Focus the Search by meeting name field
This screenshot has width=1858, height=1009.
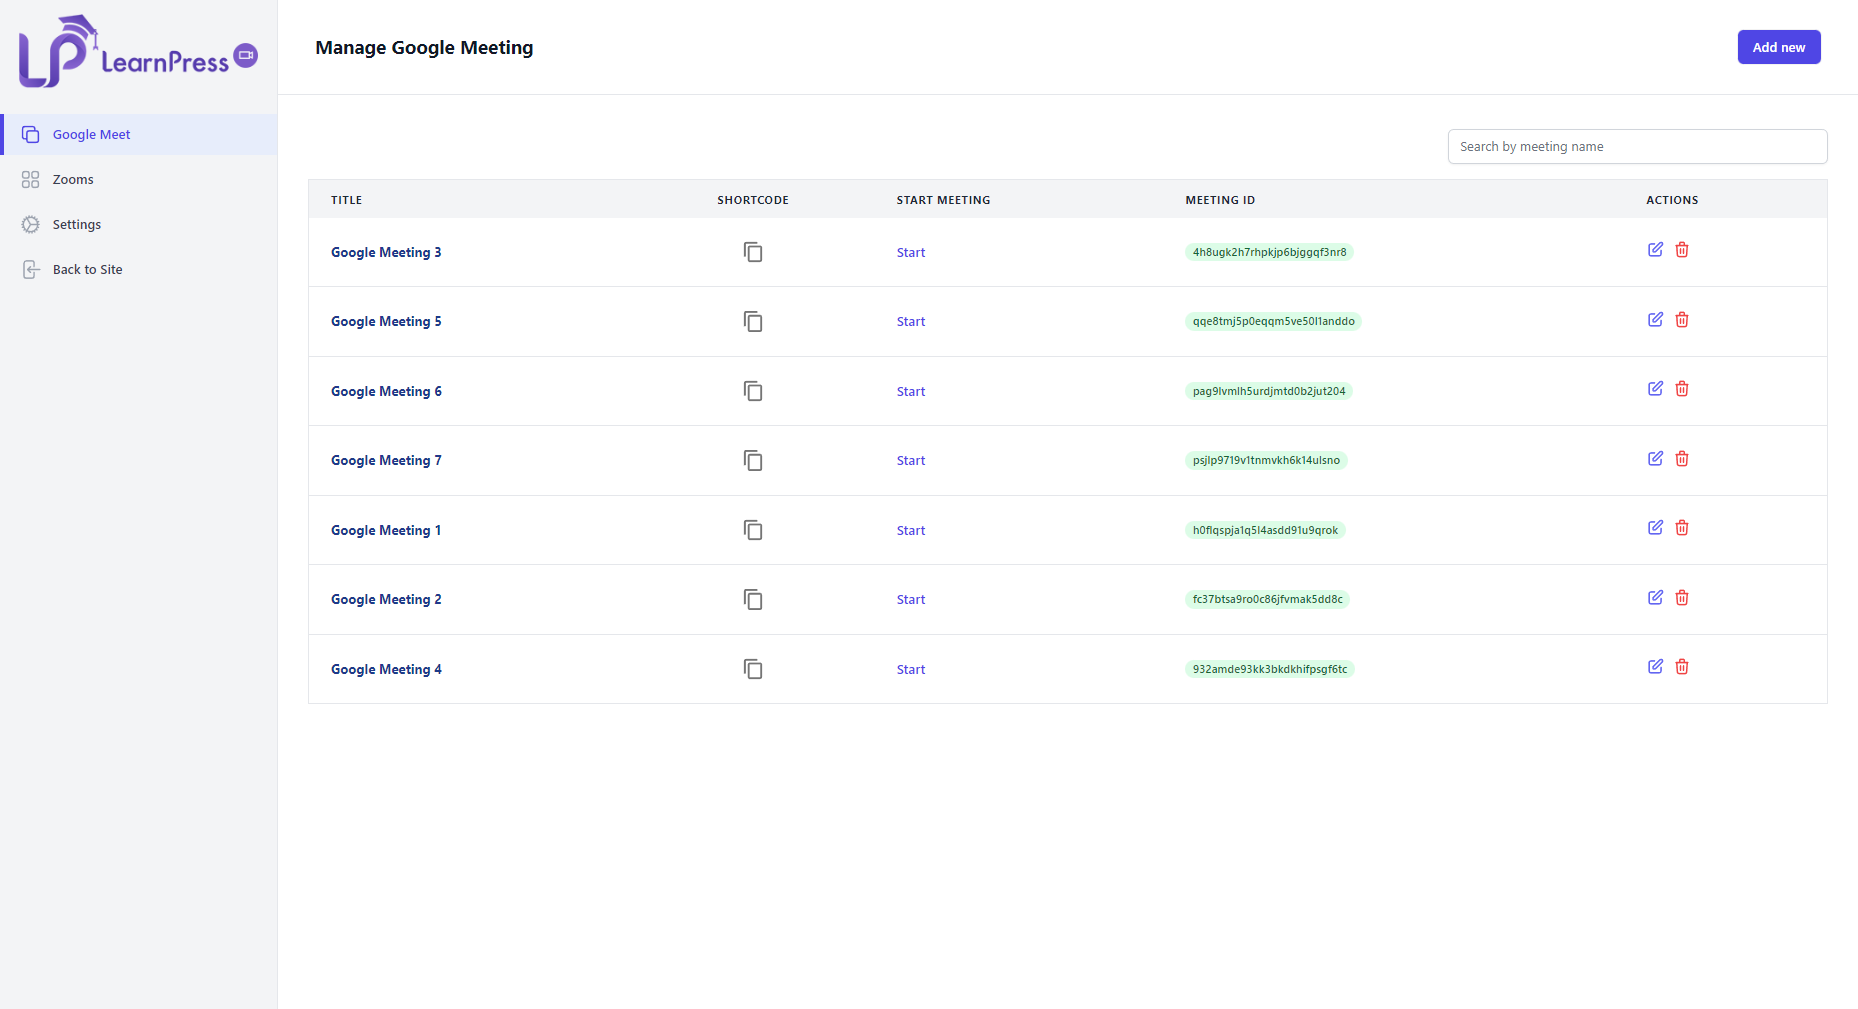coord(1637,147)
